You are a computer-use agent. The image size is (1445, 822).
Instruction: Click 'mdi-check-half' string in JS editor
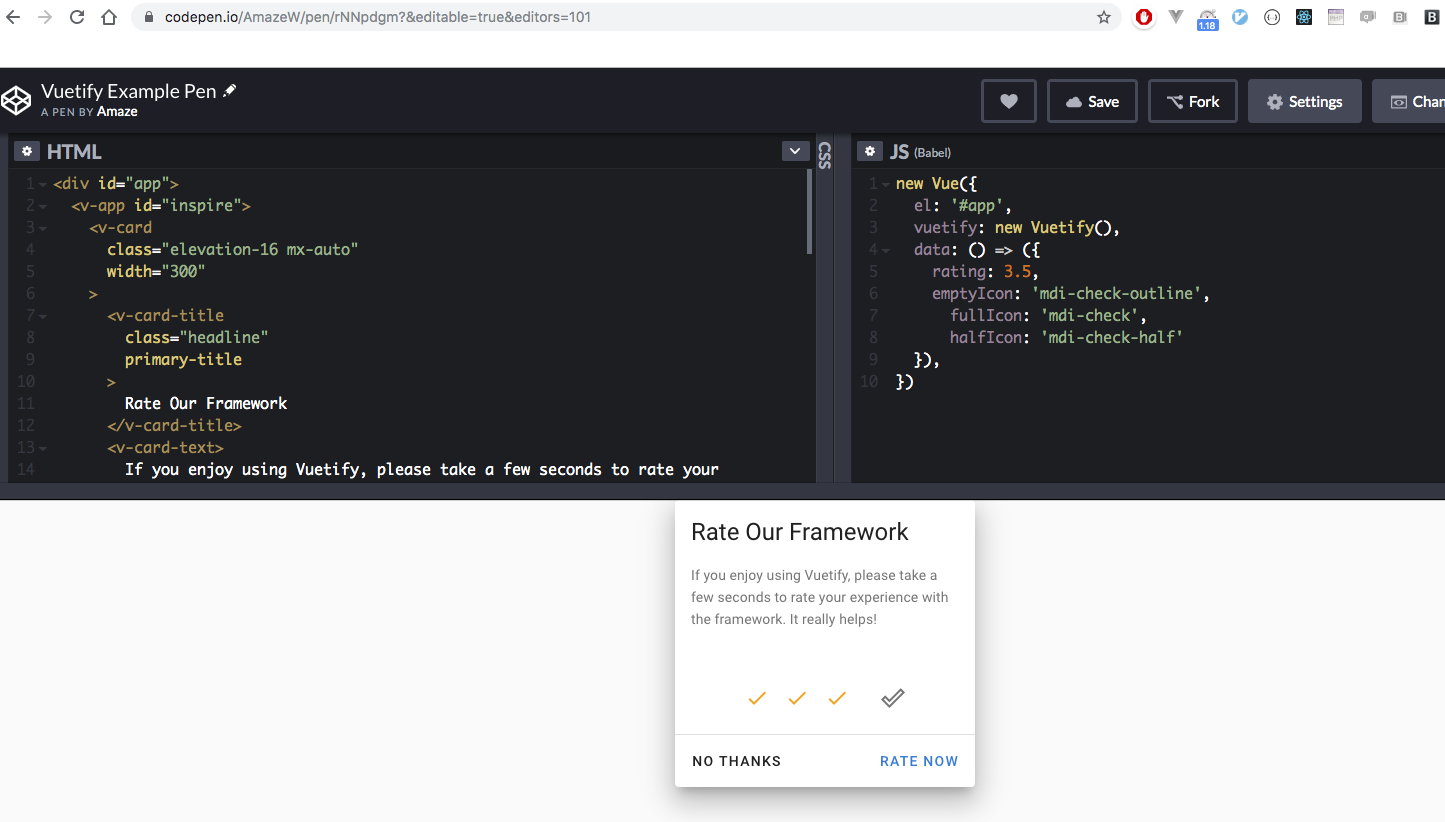pos(1112,338)
